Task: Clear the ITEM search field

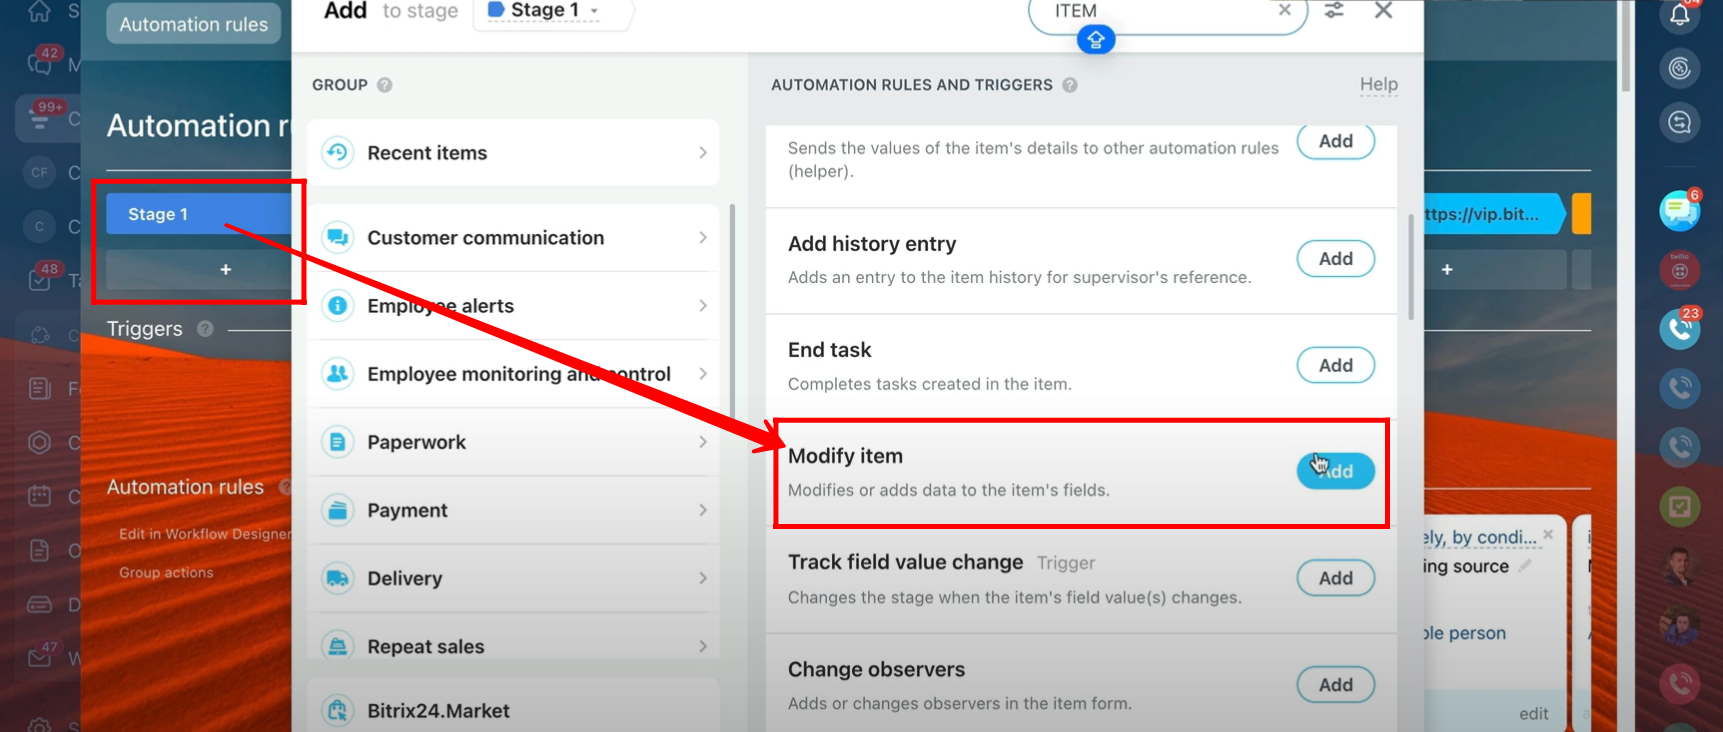Action: tap(1285, 10)
